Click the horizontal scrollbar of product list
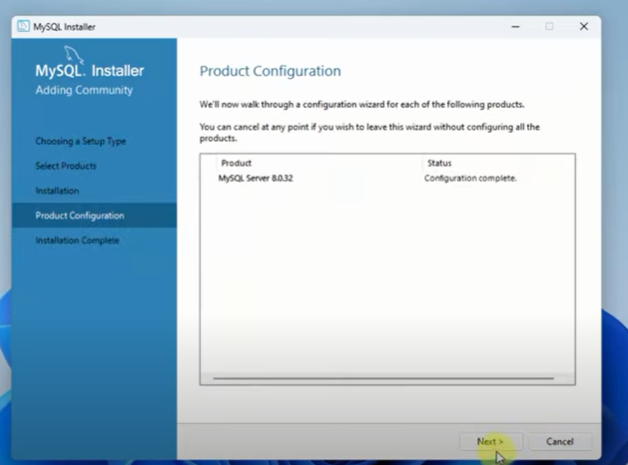Screen dimensions: 628x465 coord(383,378)
